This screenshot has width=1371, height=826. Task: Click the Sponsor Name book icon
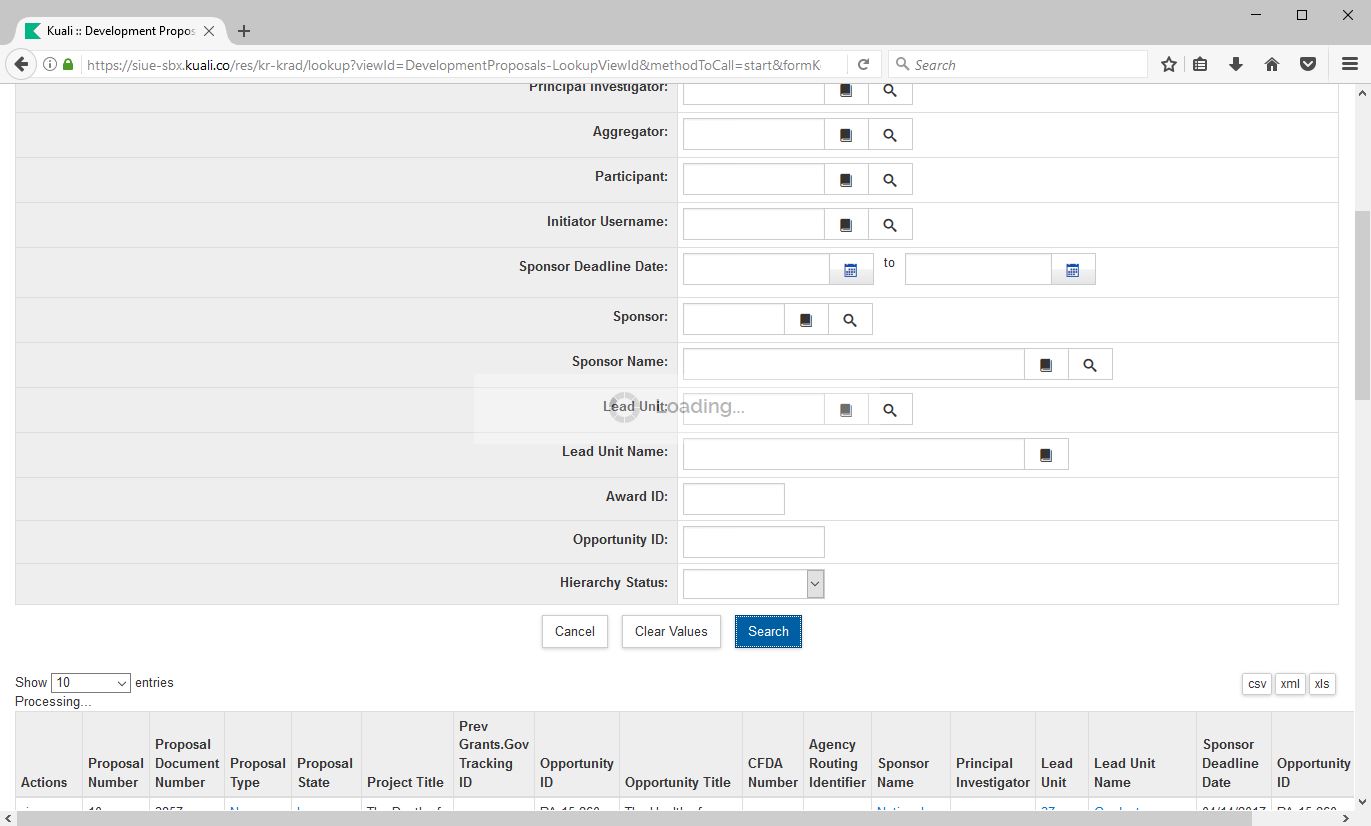click(x=1046, y=365)
